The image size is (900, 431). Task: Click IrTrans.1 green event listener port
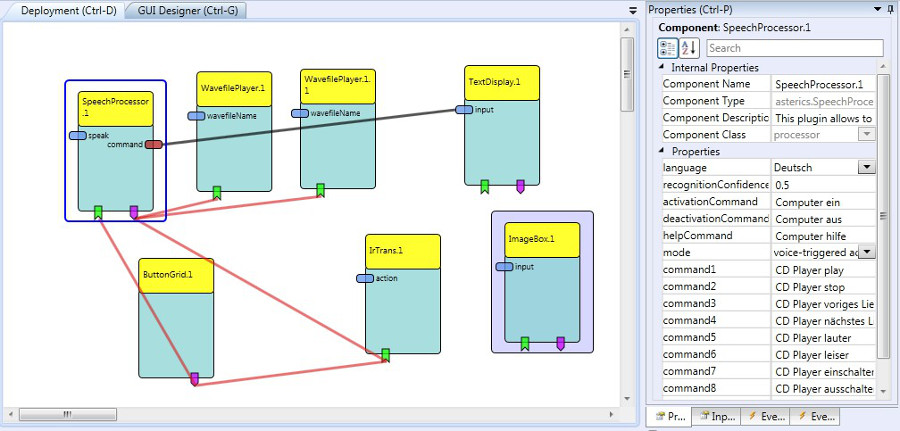(x=385, y=355)
